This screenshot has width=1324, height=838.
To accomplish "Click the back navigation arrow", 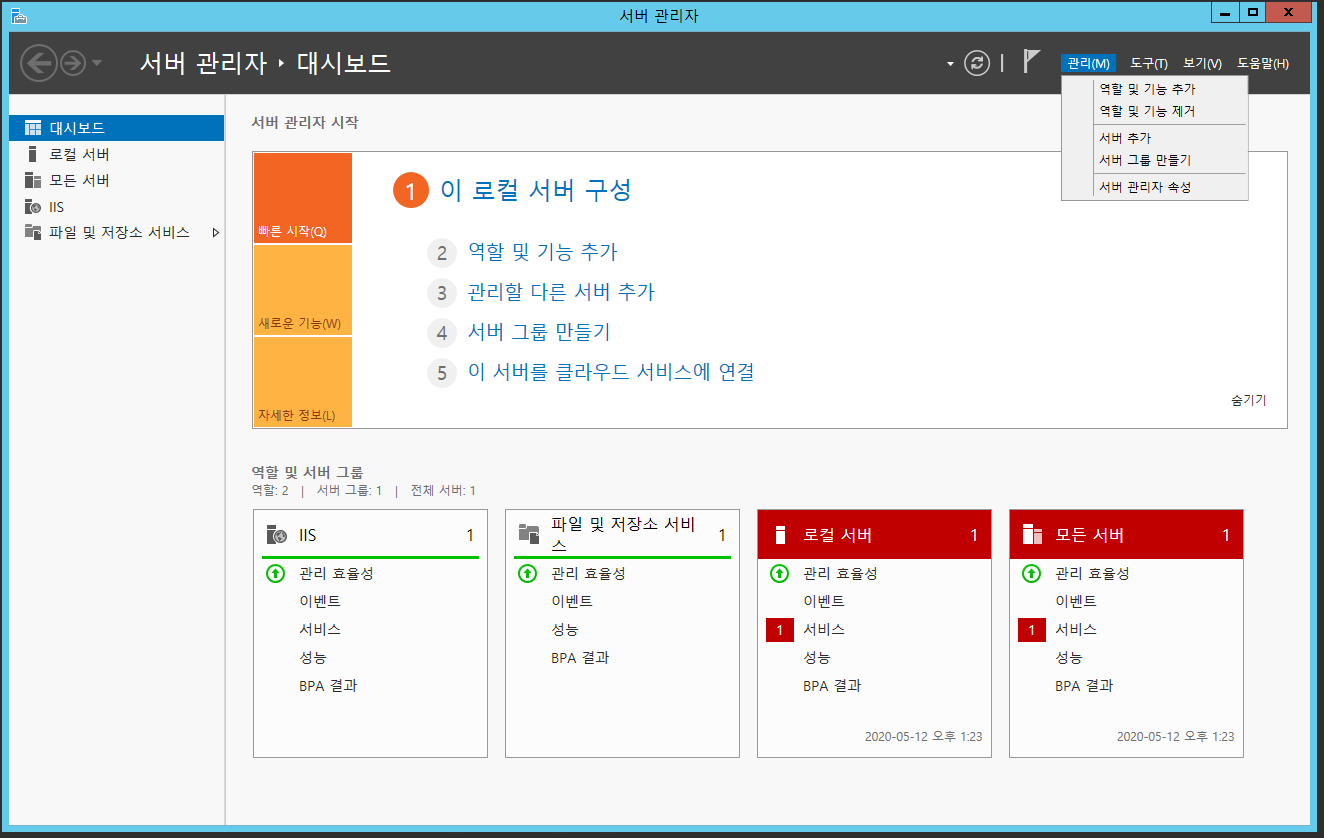I will [39, 64].
